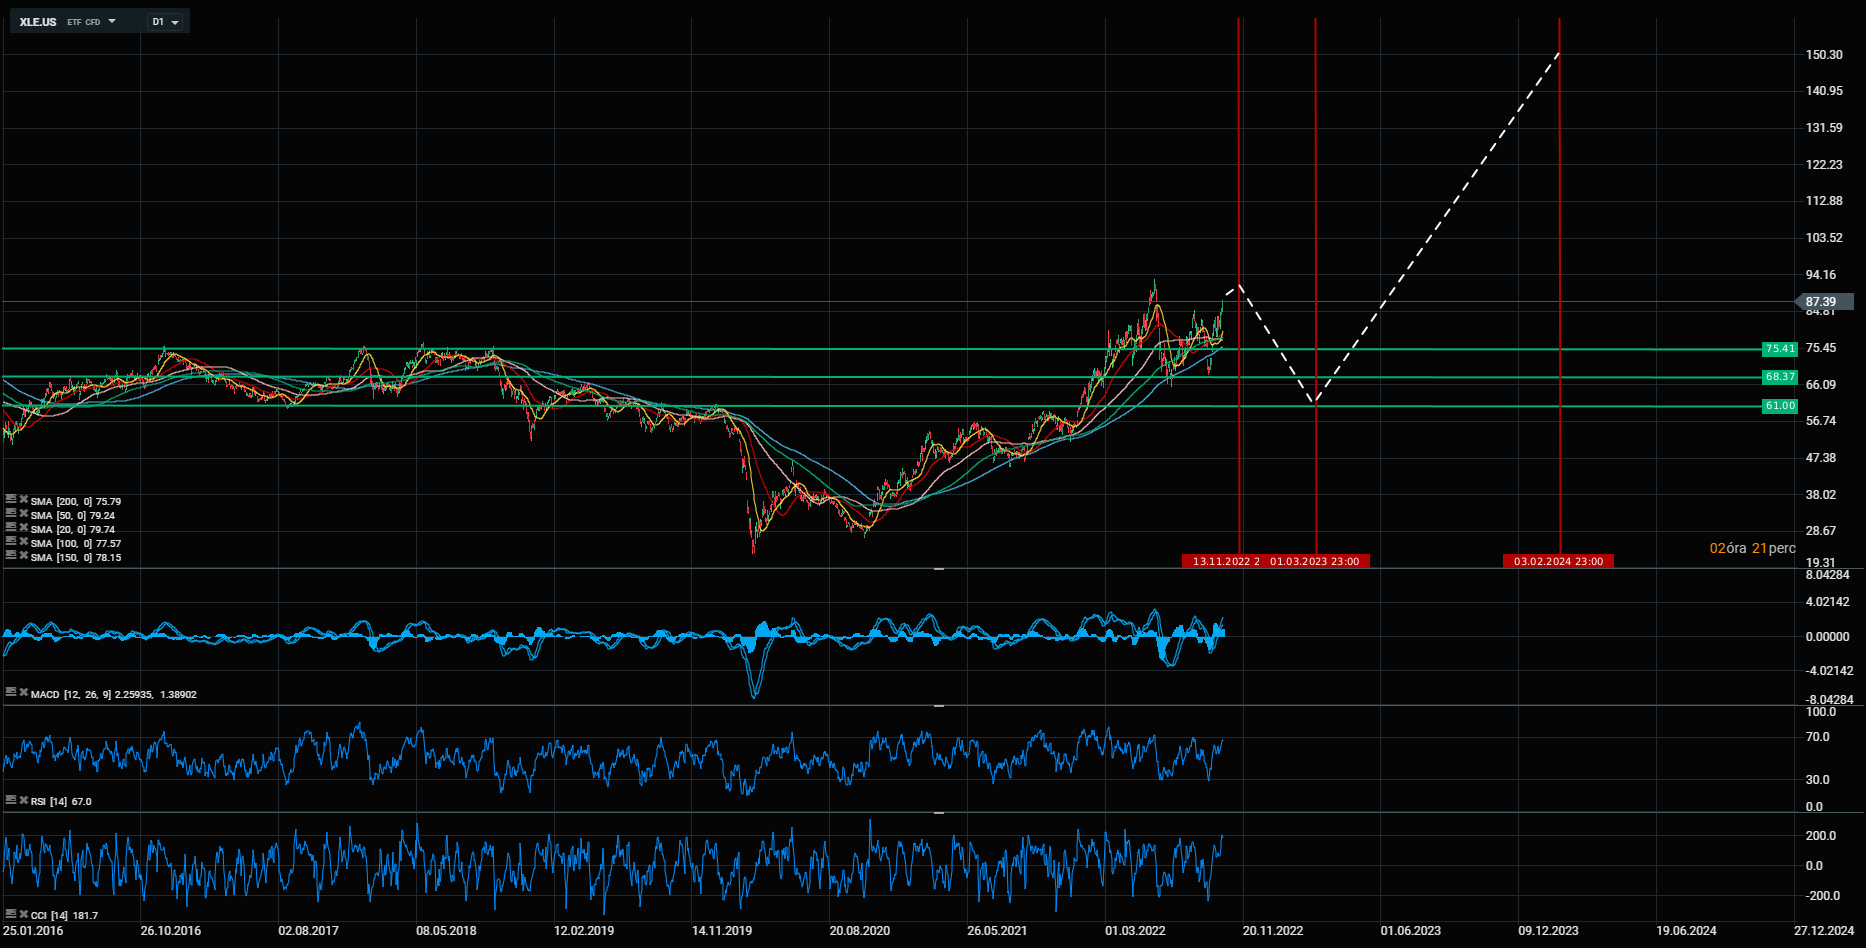
Task: Remove the SMA 100 indicator
Action: 23,541
